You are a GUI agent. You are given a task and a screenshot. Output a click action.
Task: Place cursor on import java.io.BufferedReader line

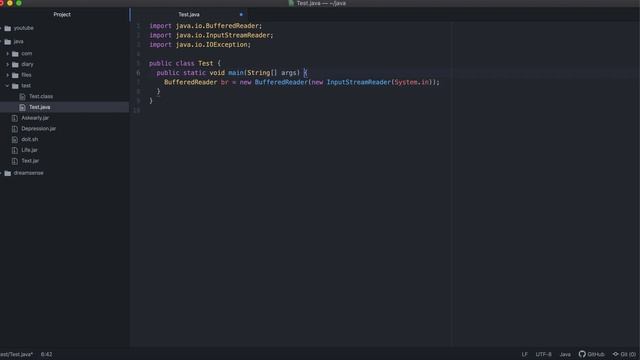(206, 26)
